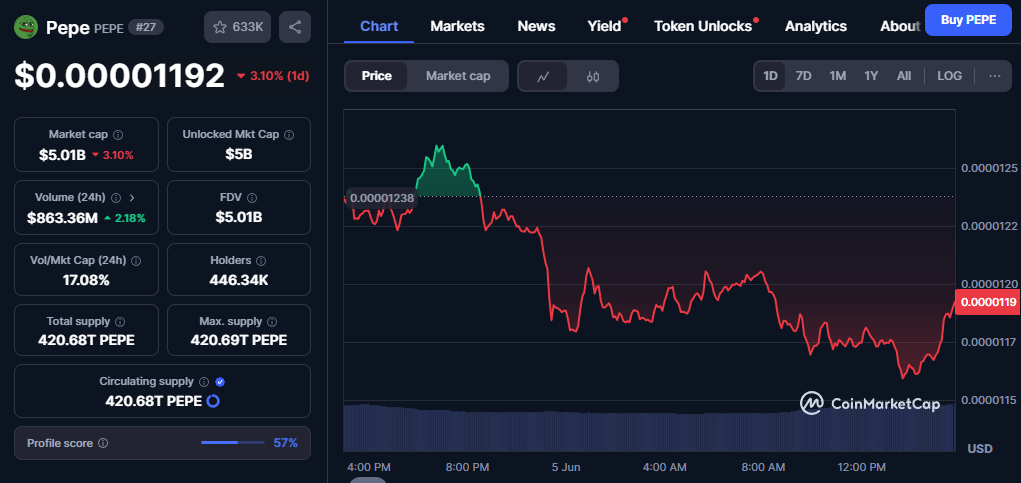Set chart range to 1D
This screenshot has height=483, width=1021.
point(770,76)
